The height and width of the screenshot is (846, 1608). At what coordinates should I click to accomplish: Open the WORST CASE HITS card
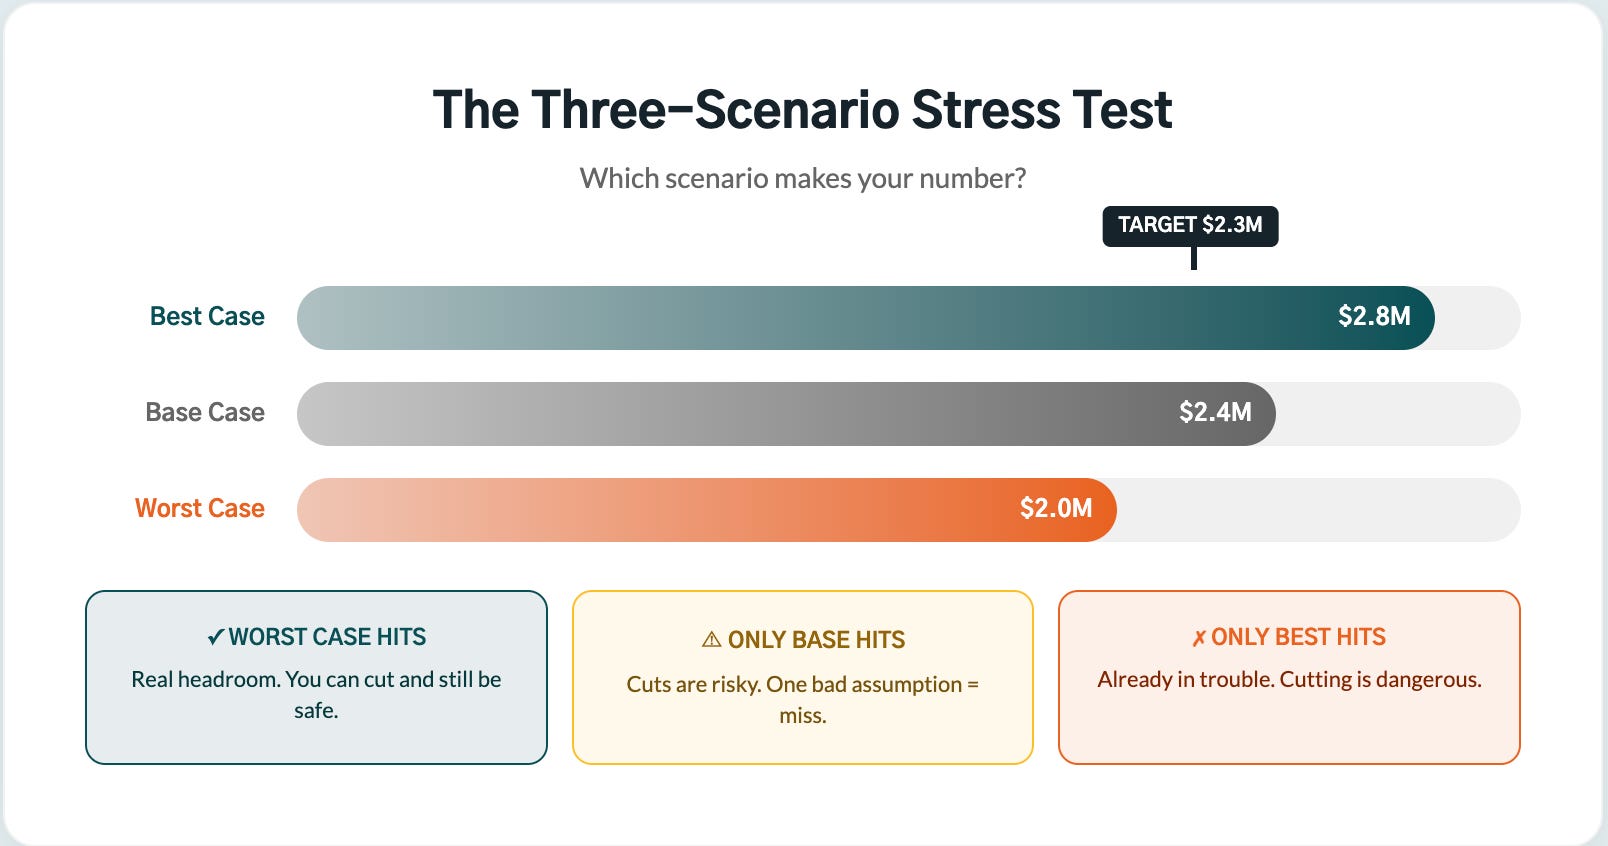(x=316, y=677)
